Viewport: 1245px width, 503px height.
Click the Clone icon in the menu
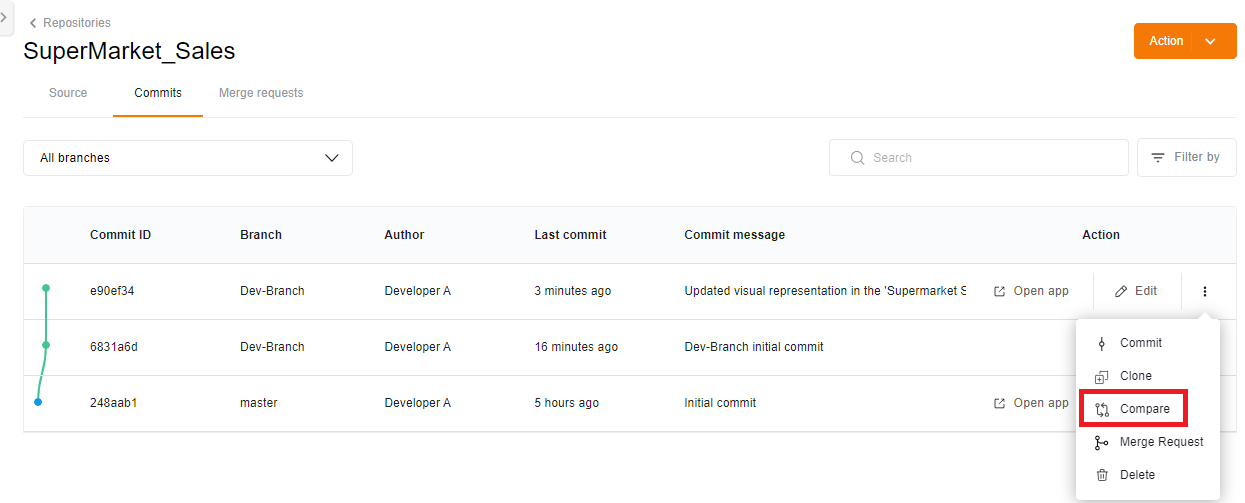click(x=1102, y=377)
